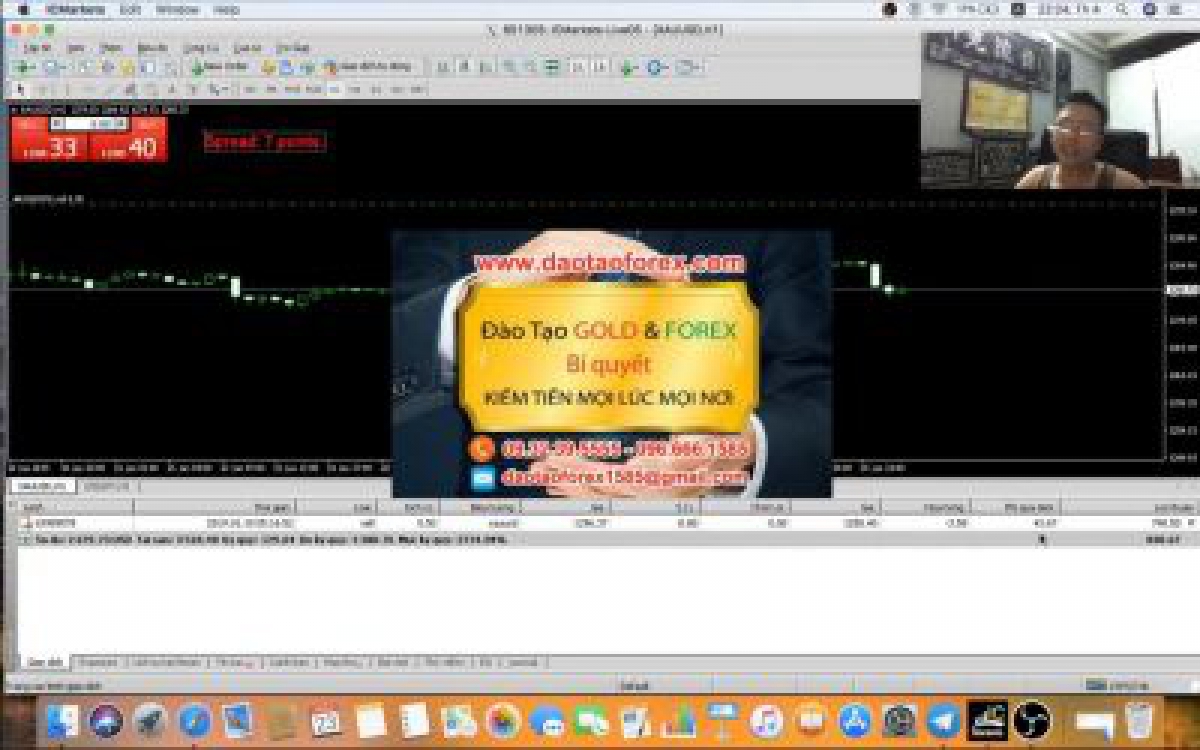Open the account history terminal tab
This screenshot has height=750, width=1200.
tap(167, 662)
